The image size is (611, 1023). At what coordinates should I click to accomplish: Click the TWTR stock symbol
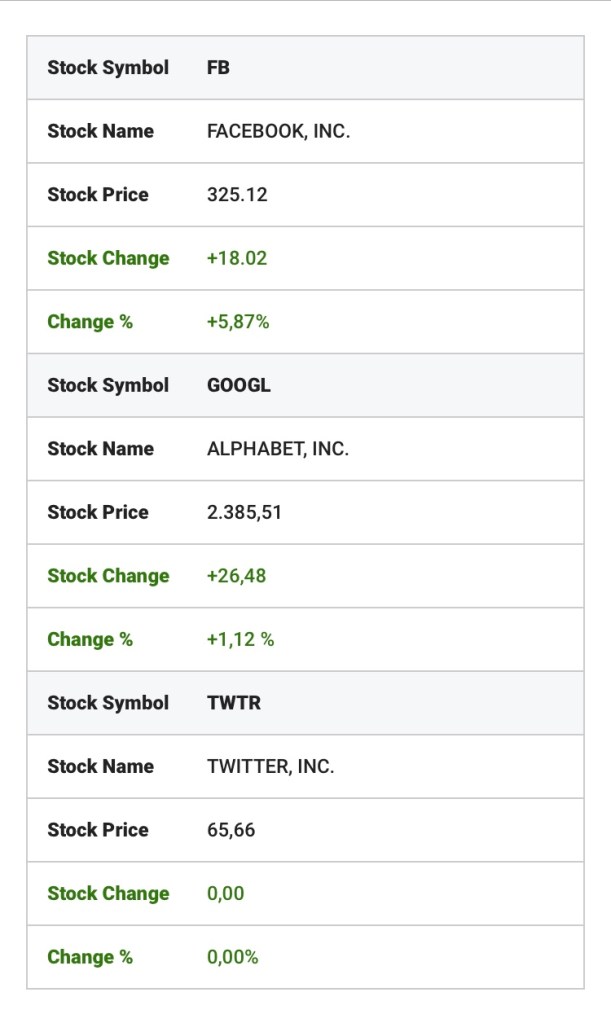click(233, 703)
